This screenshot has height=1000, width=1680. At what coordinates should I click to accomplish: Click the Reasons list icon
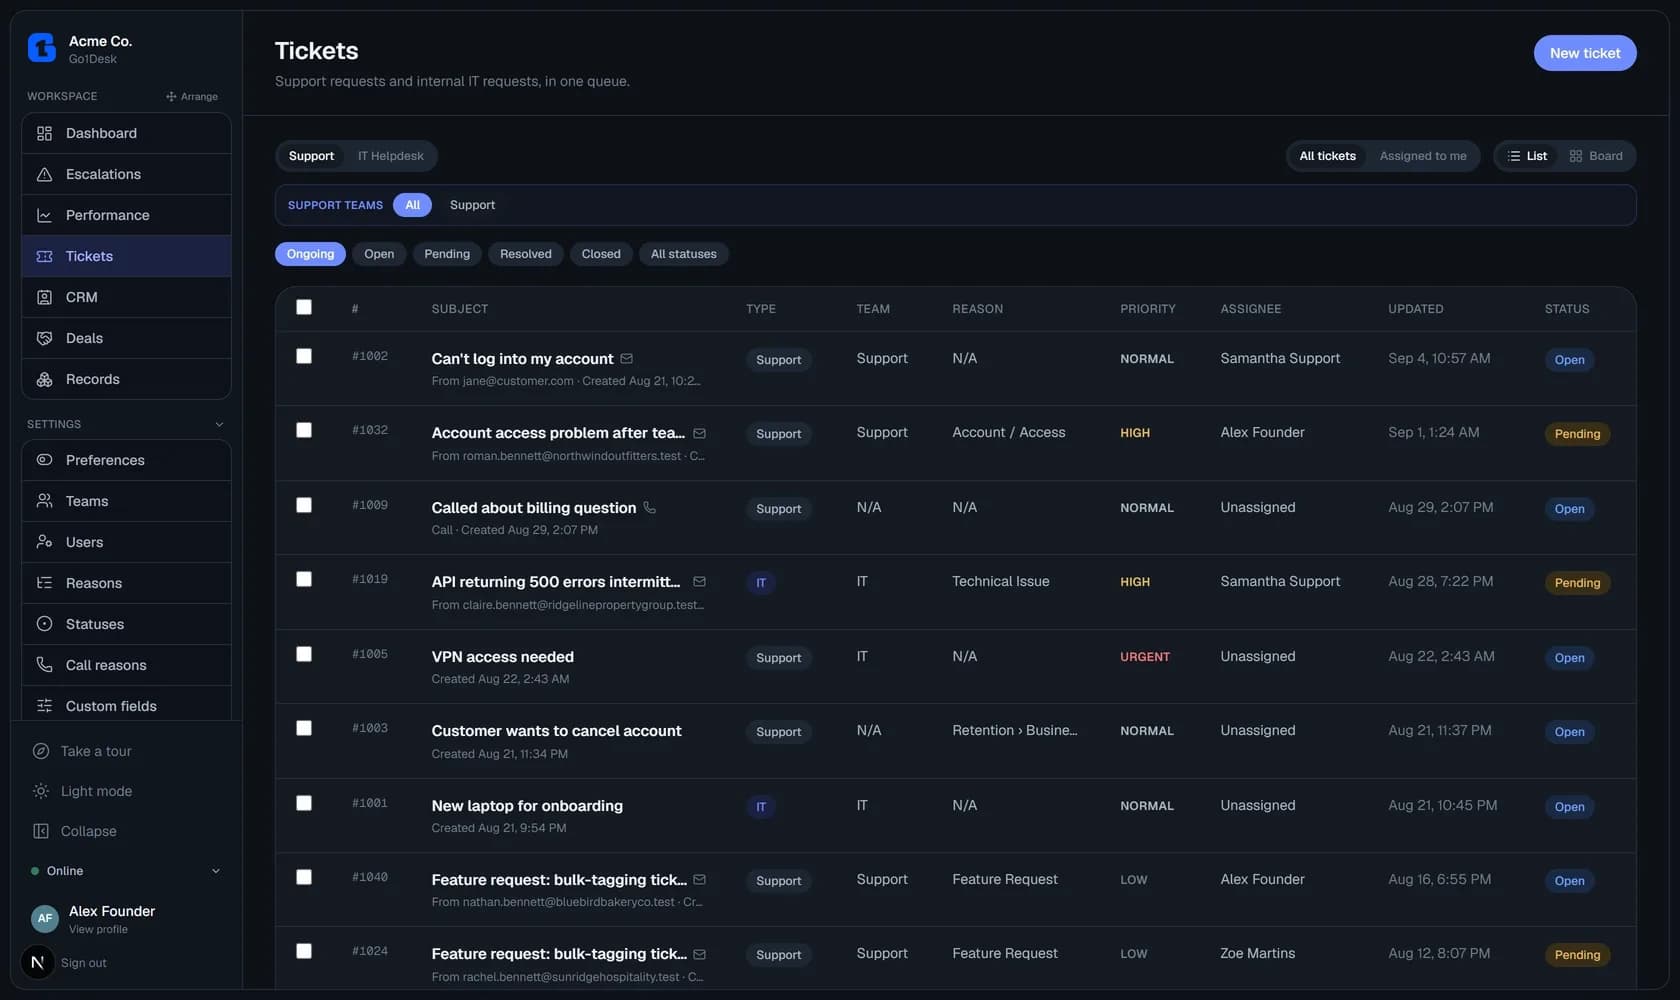(x=44, y=583)
